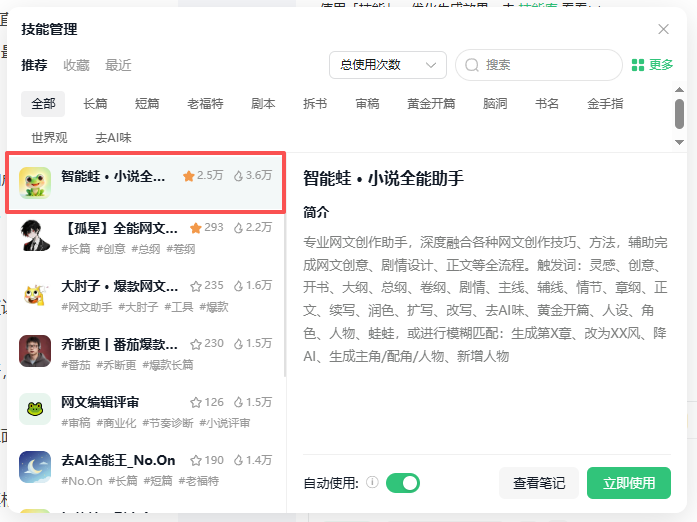Select the 全部 category filter

coord(43,104)
